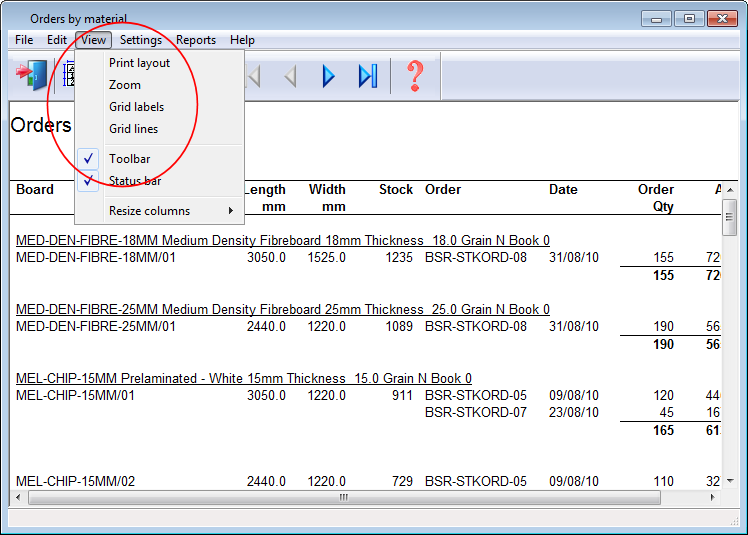748x535 pixels.
Task: Click the horizontal scrollbar thumb
Action: click(x=344, y=497)
